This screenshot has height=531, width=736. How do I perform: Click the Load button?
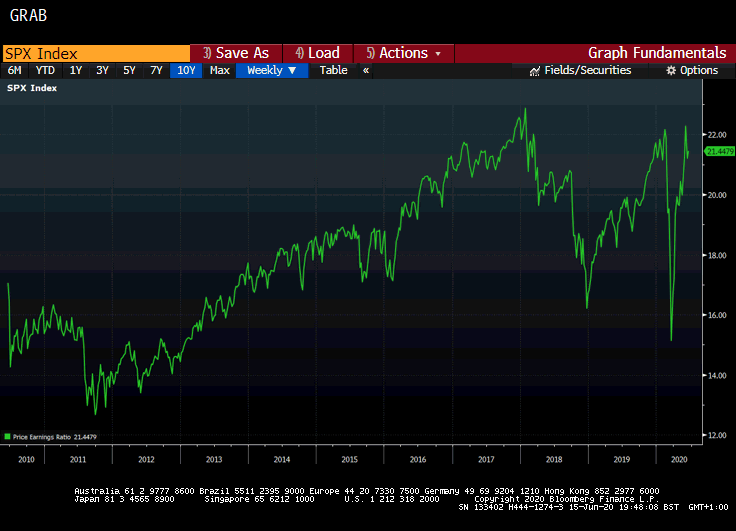pyautogui.click(x=317, y=53)
